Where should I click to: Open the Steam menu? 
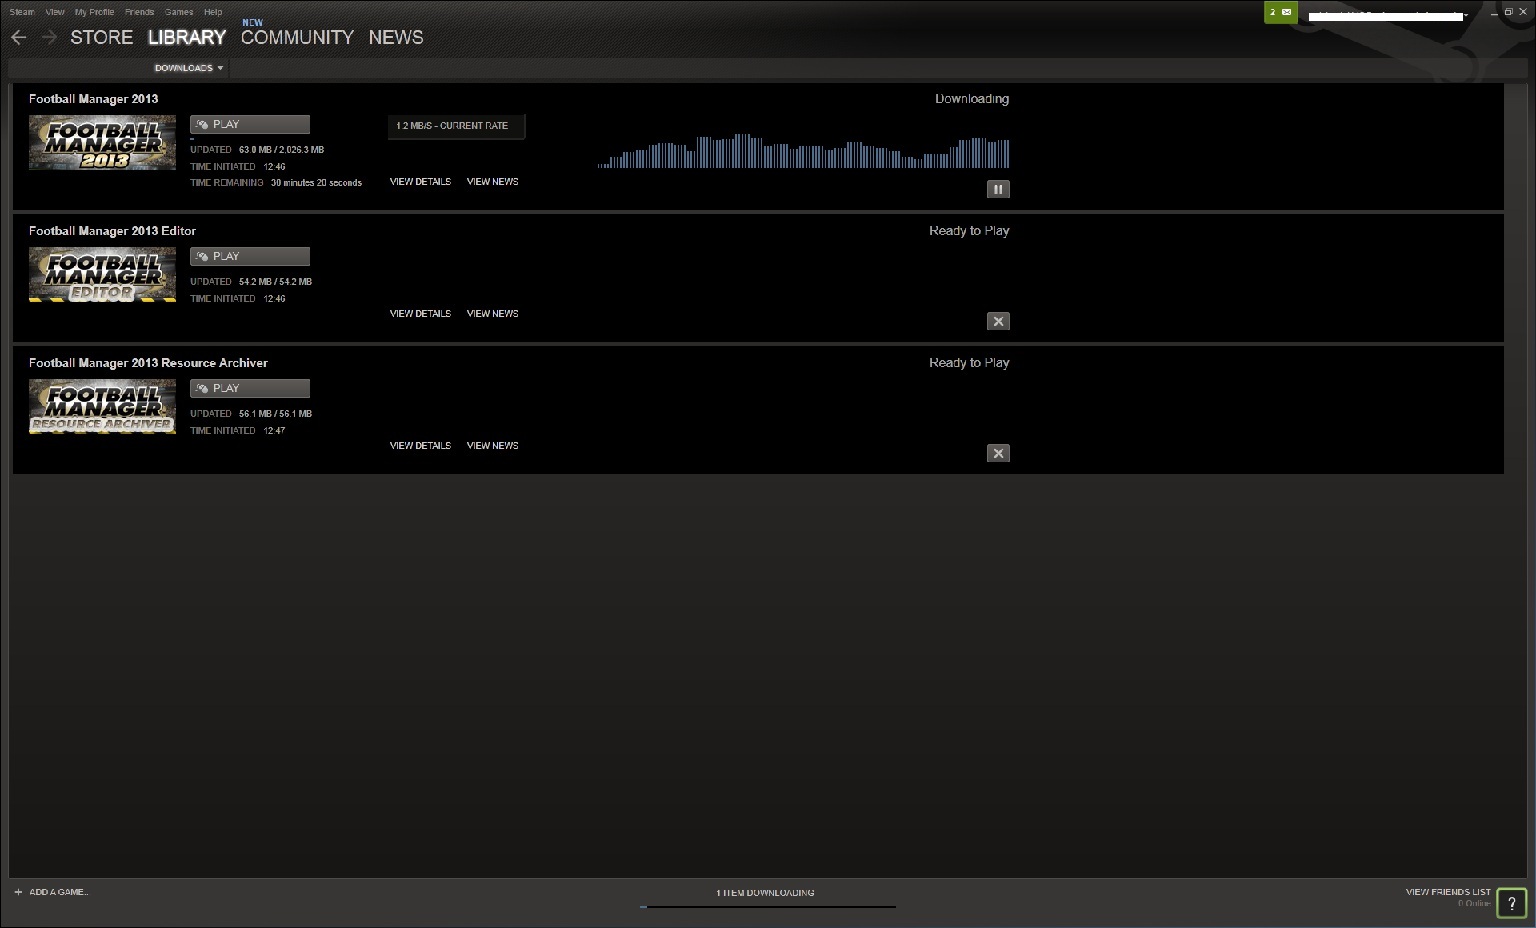[x=21, y=12]
